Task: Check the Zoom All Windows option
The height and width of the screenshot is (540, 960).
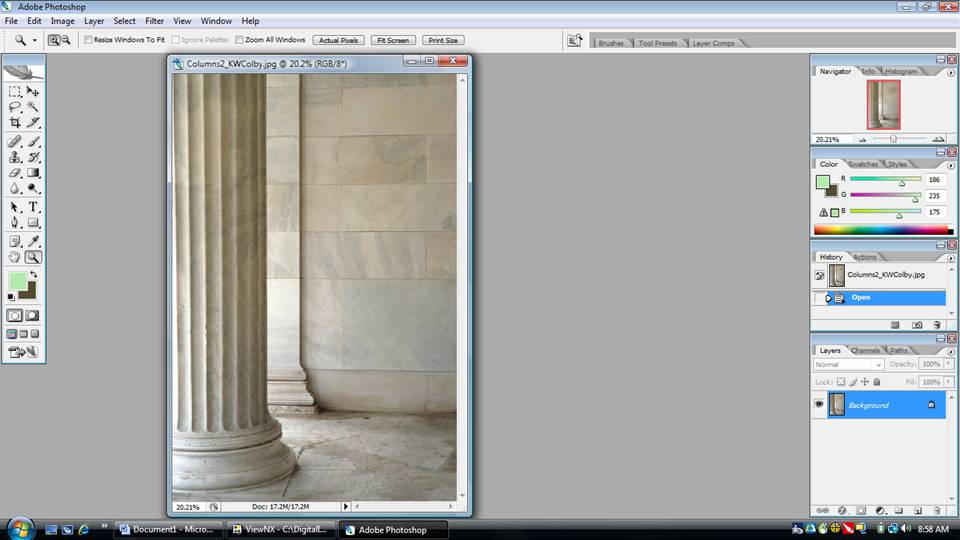Action: (240, 40)
